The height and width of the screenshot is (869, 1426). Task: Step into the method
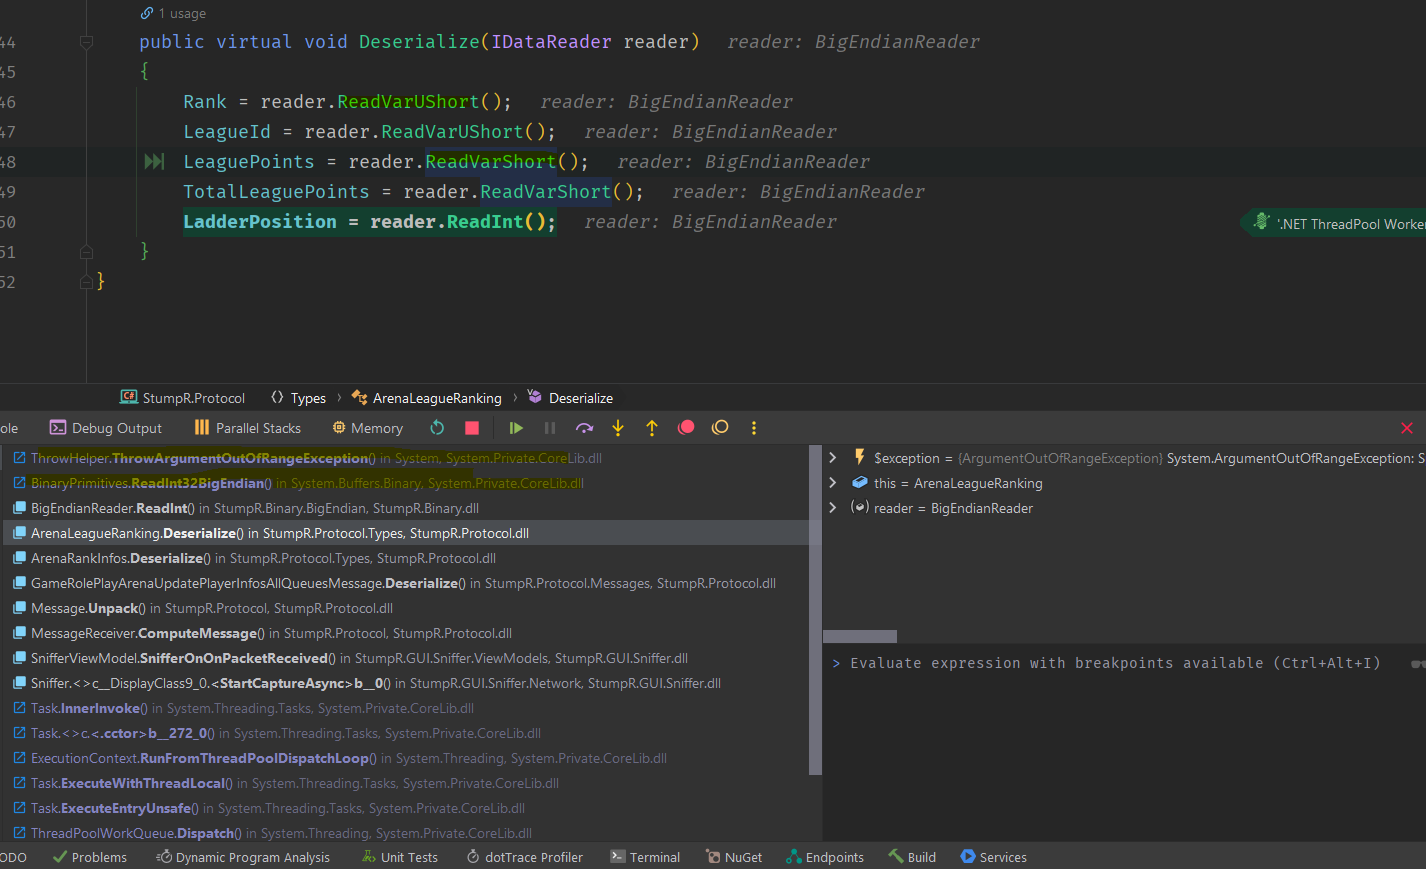click(x=618, y=428)
